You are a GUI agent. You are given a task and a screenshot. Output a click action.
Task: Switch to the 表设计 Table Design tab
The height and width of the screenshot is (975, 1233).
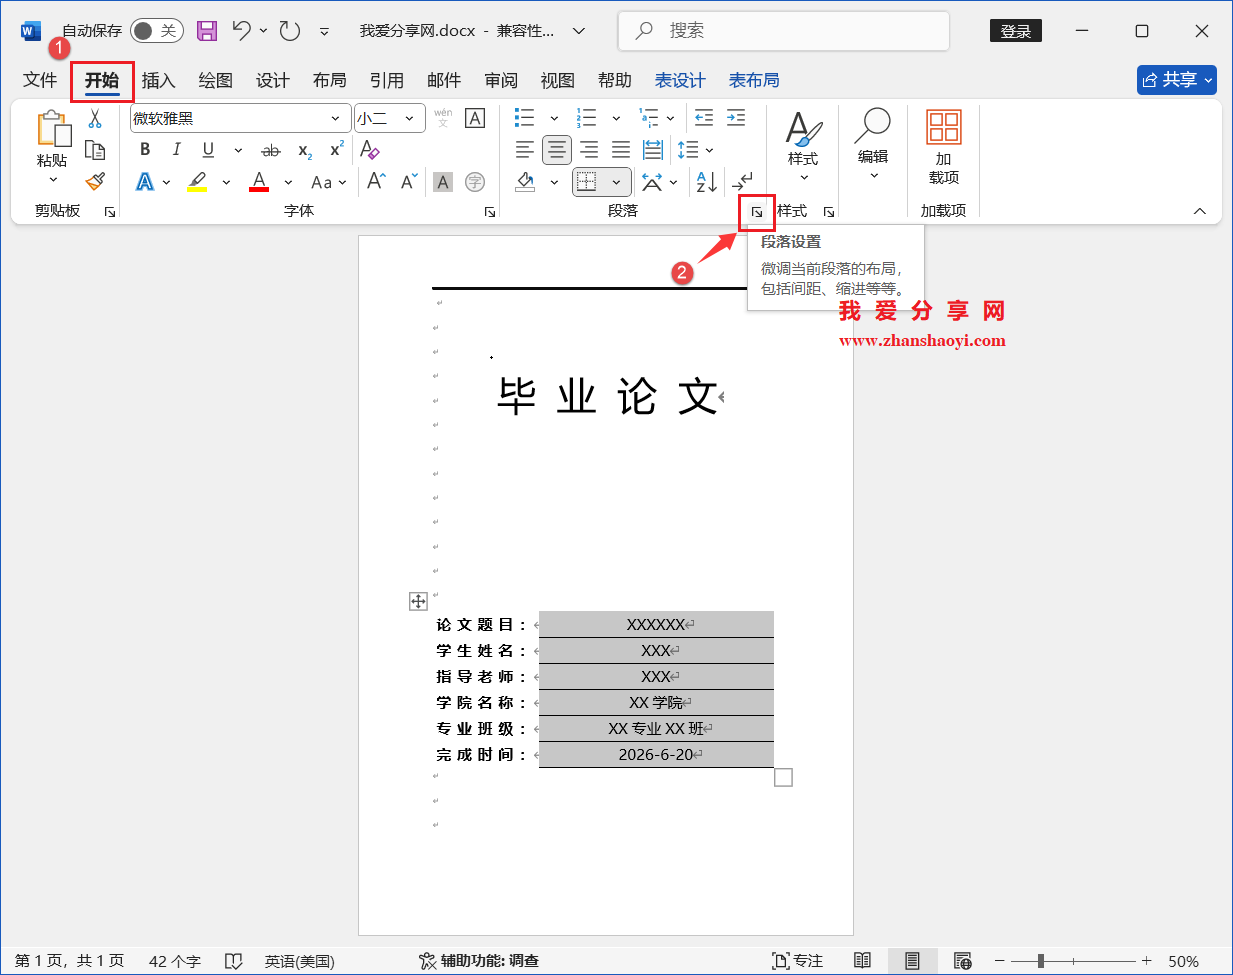click(x=680, y=80)
